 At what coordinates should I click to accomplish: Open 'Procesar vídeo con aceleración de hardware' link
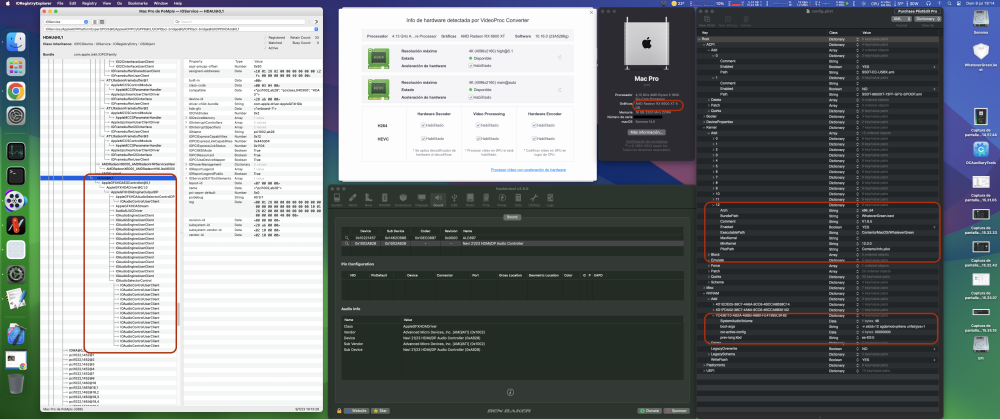pos(529,170)
